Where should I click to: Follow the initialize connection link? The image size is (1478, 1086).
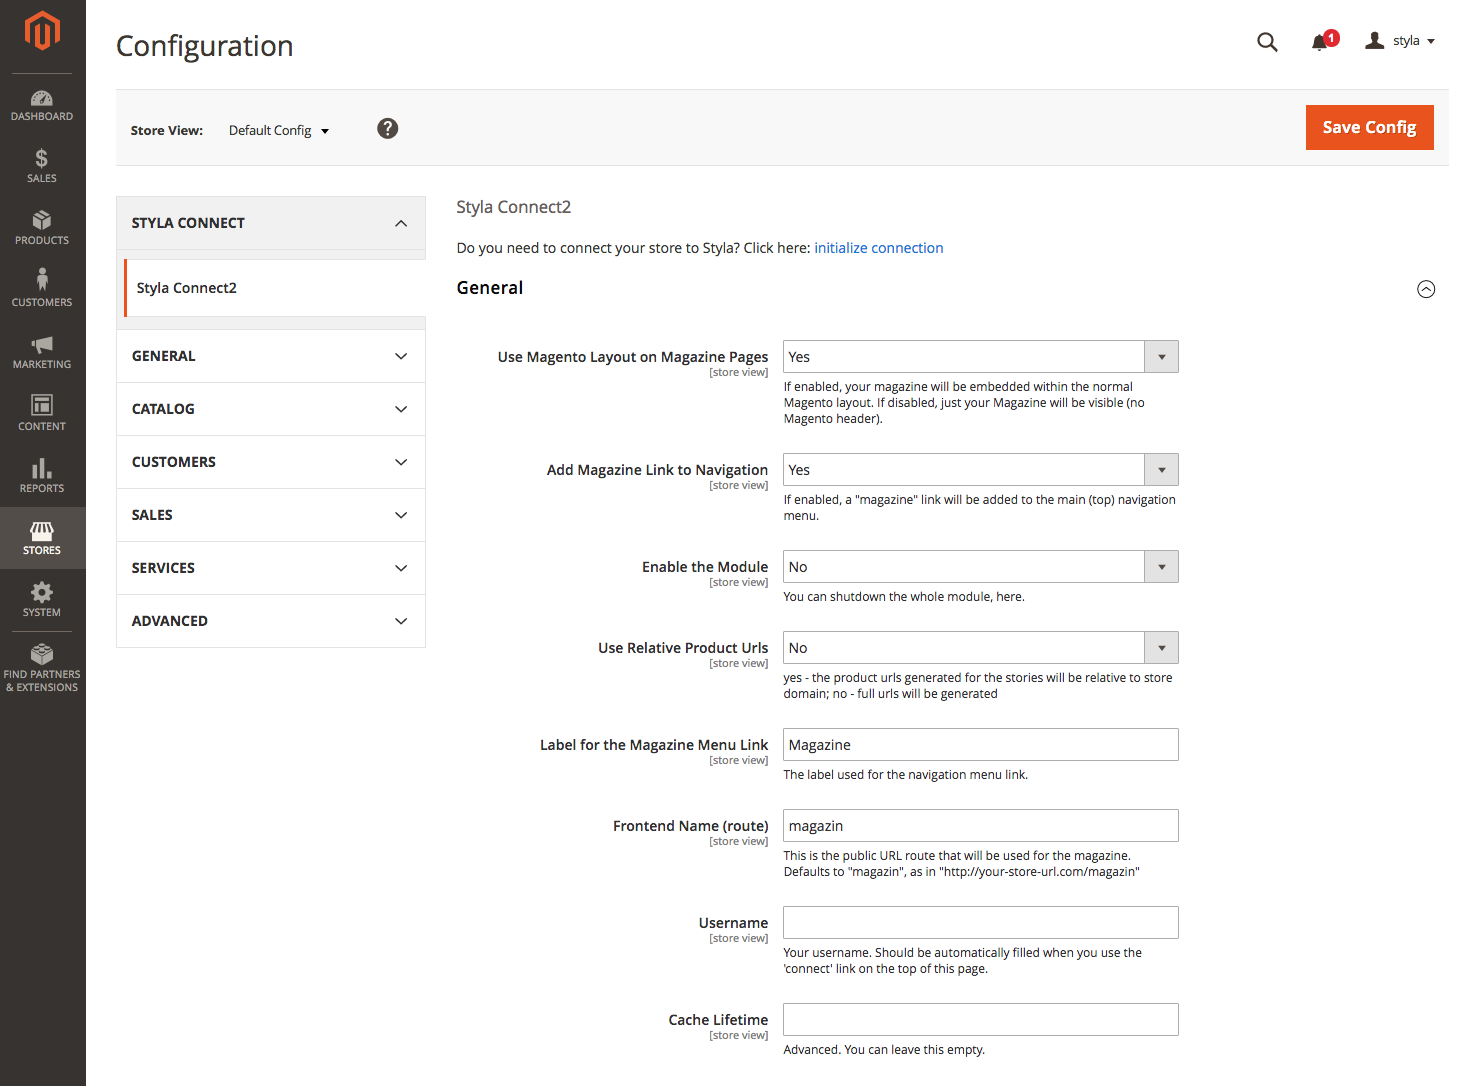tap(878, 248)
